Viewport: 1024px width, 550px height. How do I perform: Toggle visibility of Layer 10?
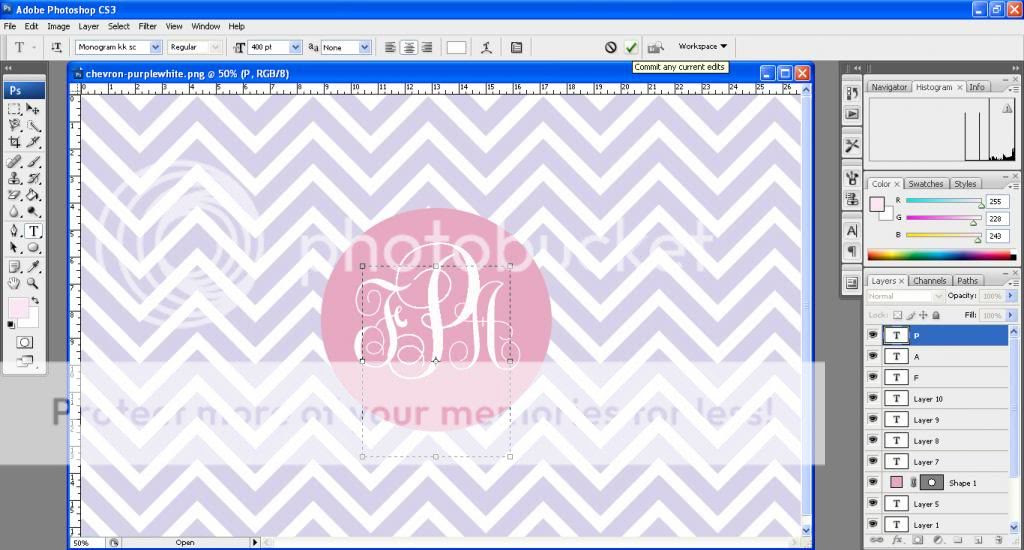pyautogui.click(x=873, y=398)
